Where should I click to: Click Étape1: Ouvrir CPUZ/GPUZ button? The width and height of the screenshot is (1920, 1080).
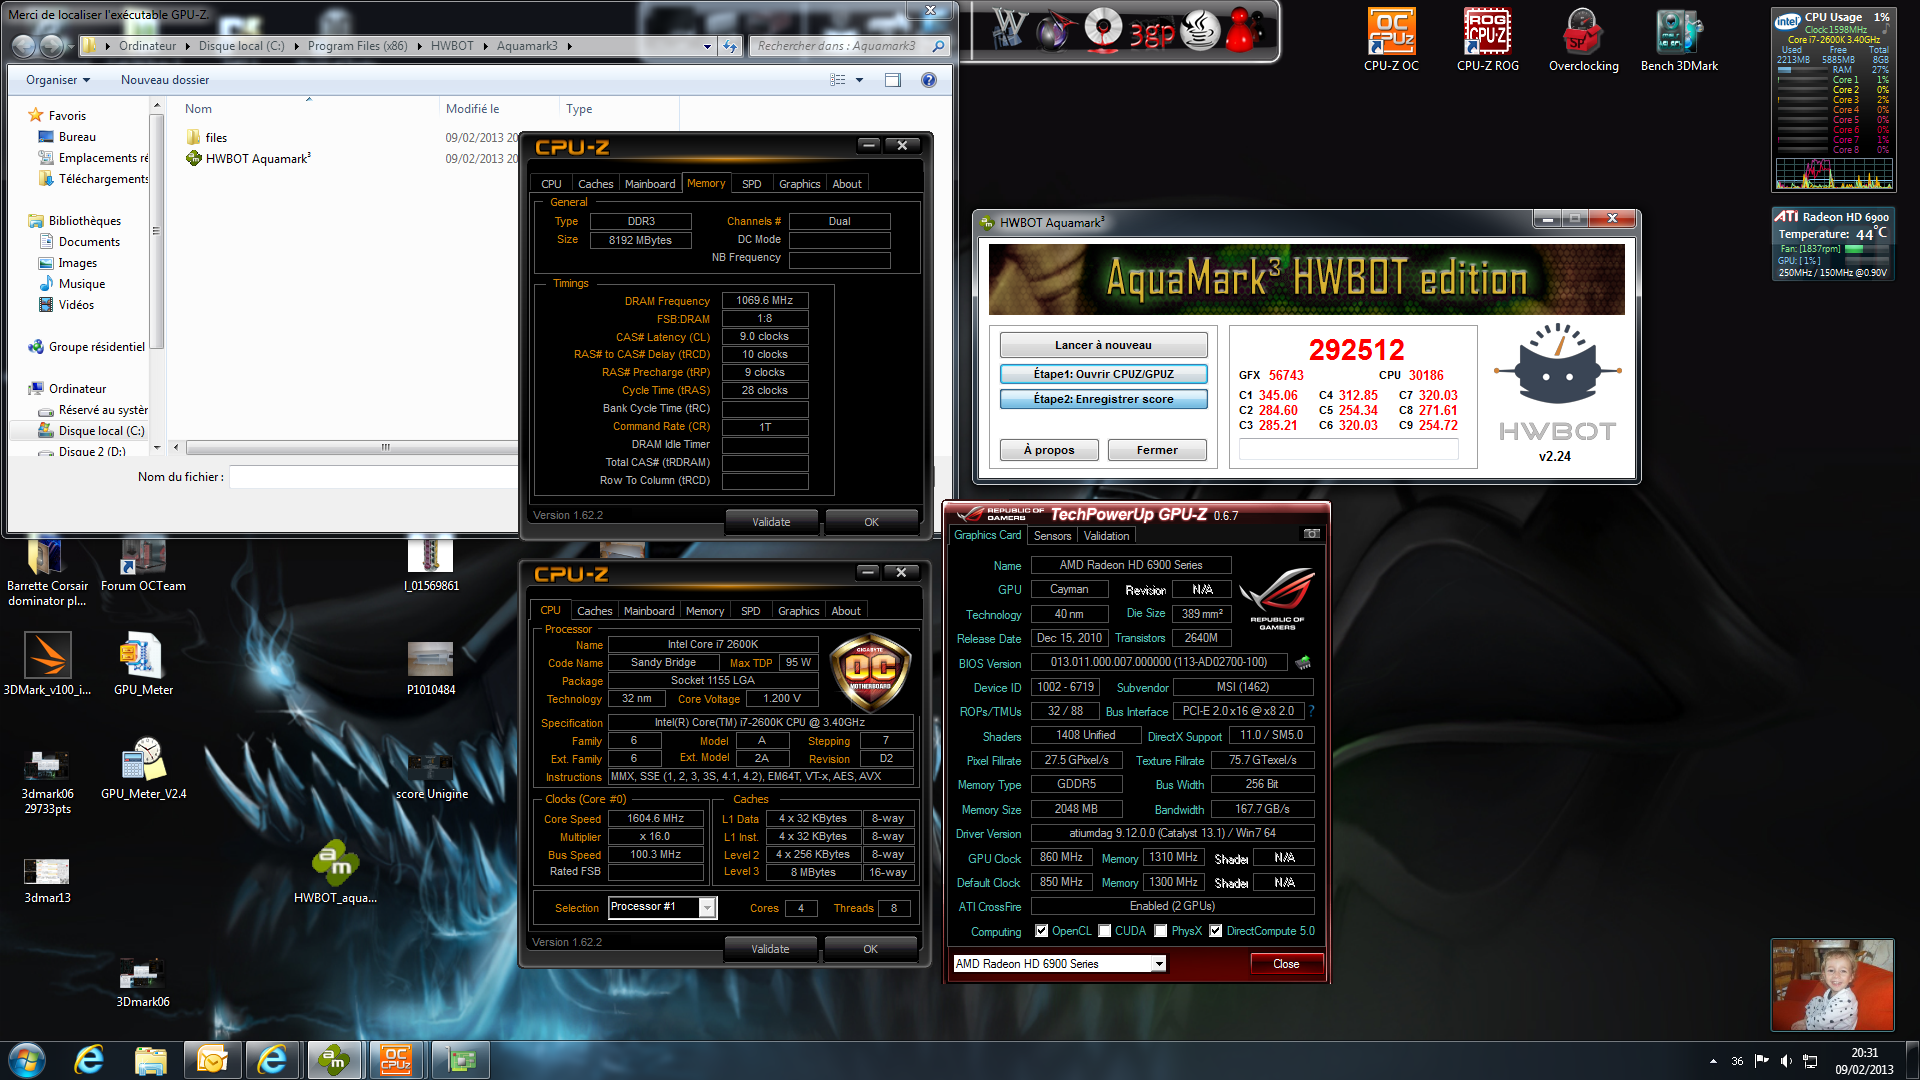[1103, 374]
